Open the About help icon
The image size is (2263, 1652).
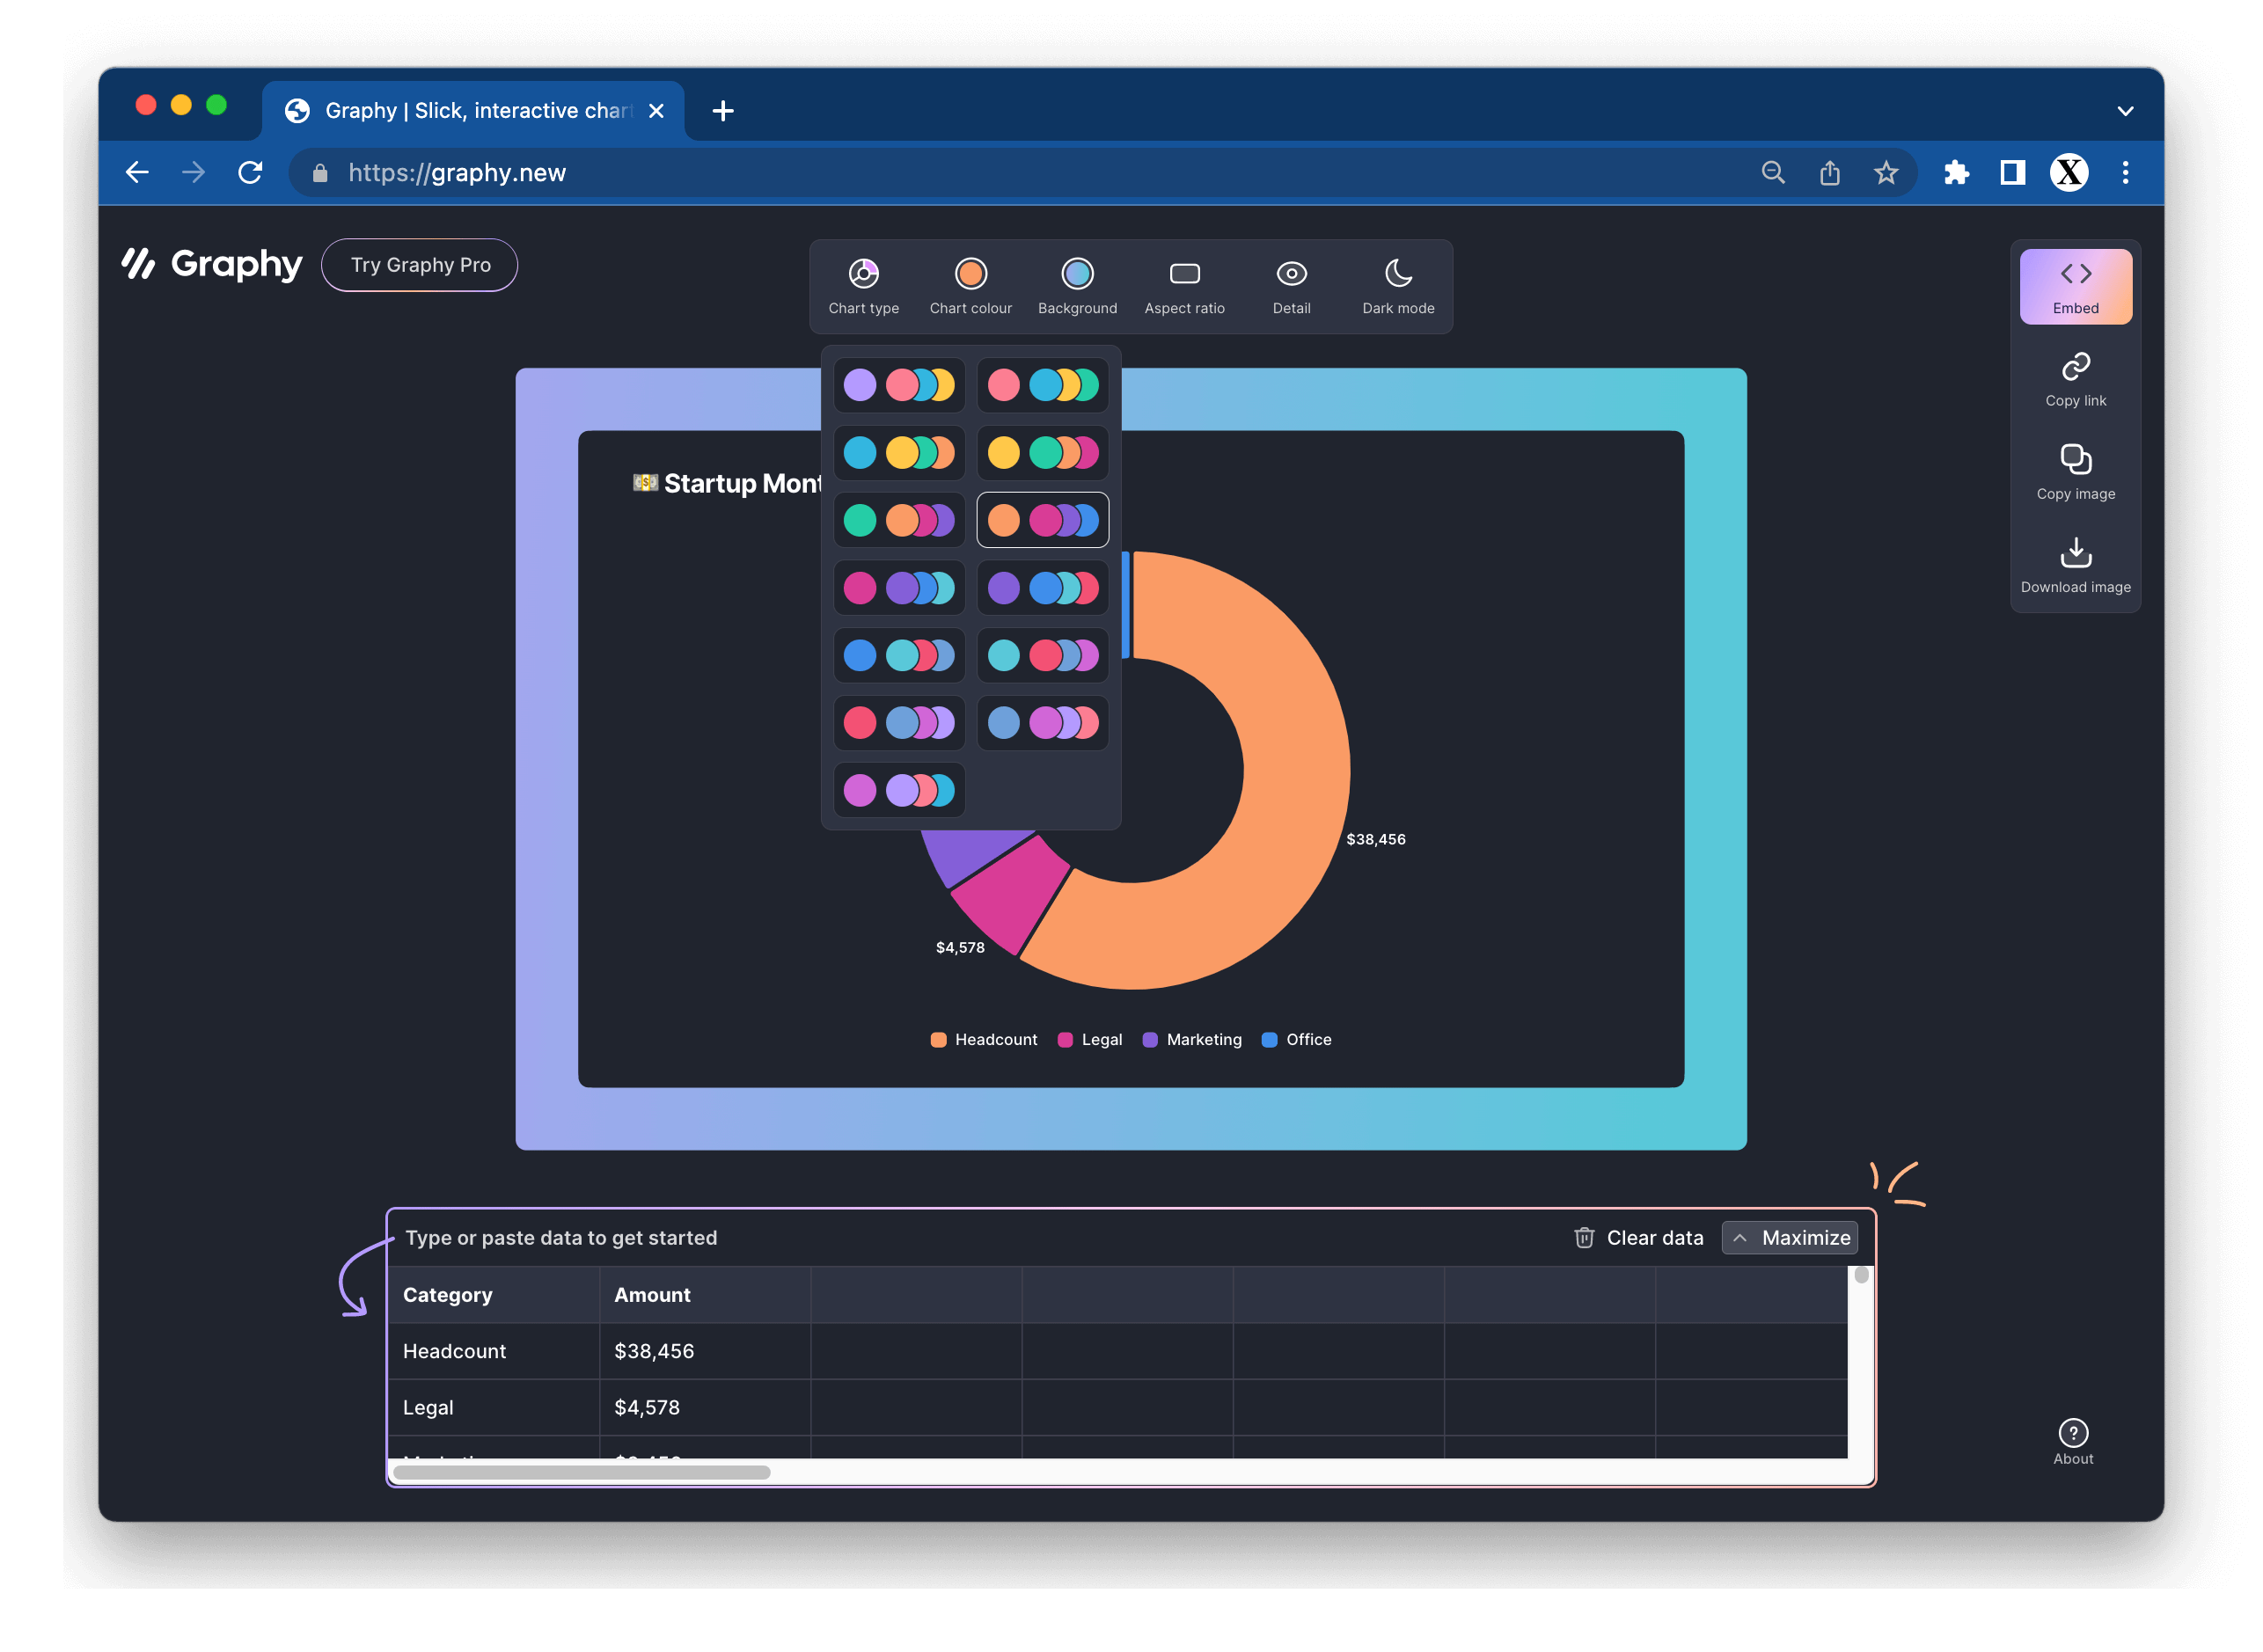click(x=2072, y=1433)
